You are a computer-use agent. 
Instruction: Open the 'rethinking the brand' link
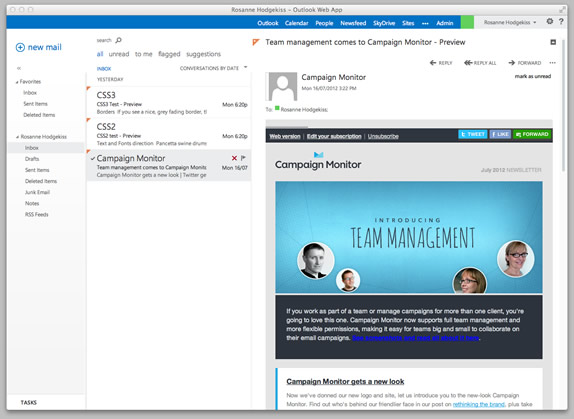click(478, 404)
